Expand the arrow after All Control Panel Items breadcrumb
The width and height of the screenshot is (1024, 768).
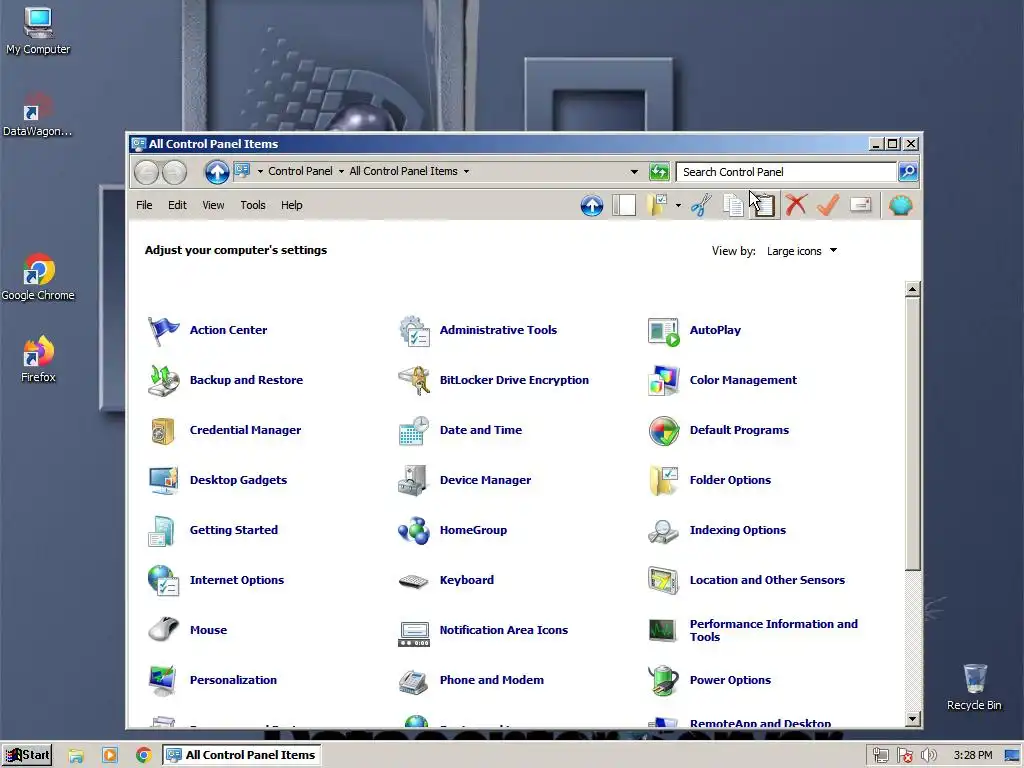466,172
